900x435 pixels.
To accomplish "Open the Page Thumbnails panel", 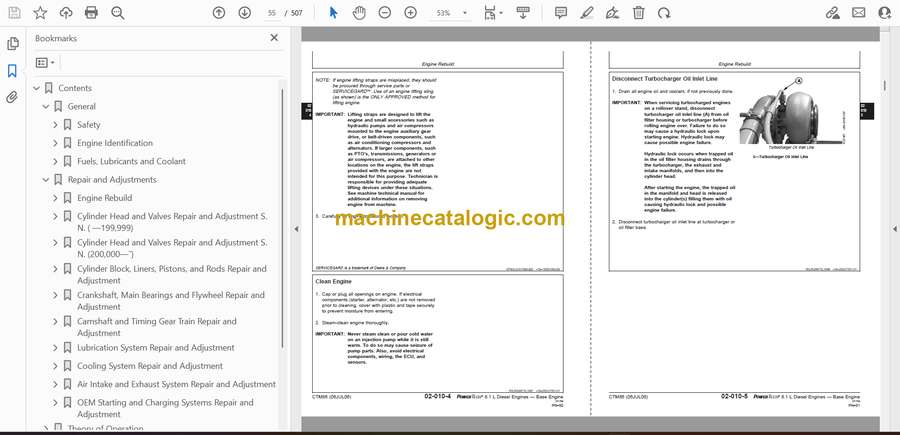I will [x=12, y=44].
